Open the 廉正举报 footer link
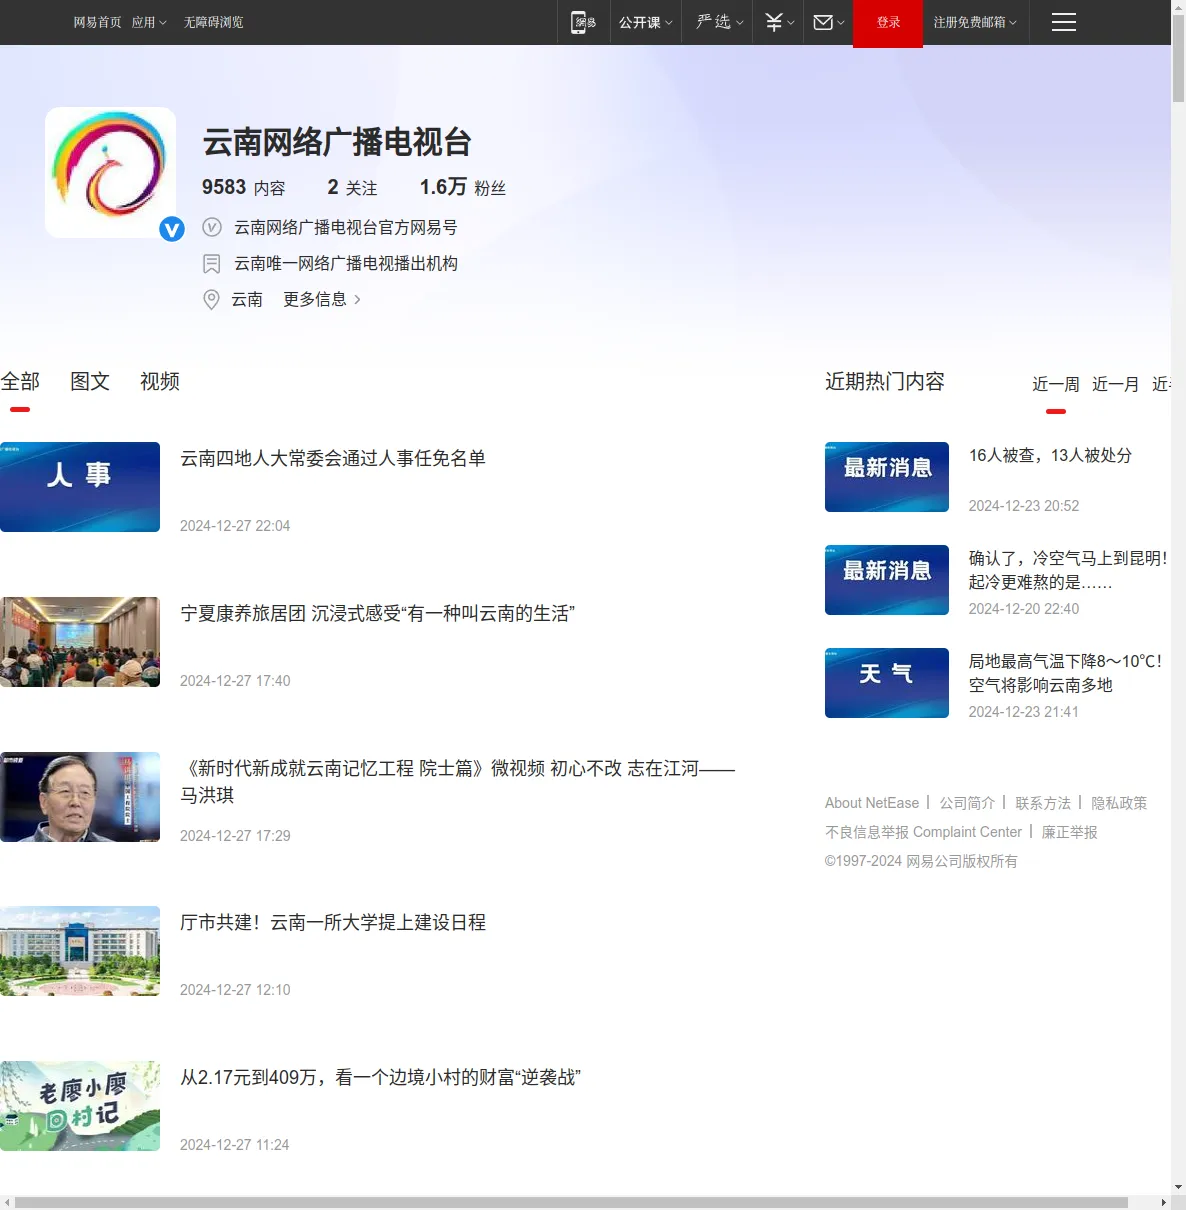This screenshot has height=1210, width=1186. (x=1069, y=832)
